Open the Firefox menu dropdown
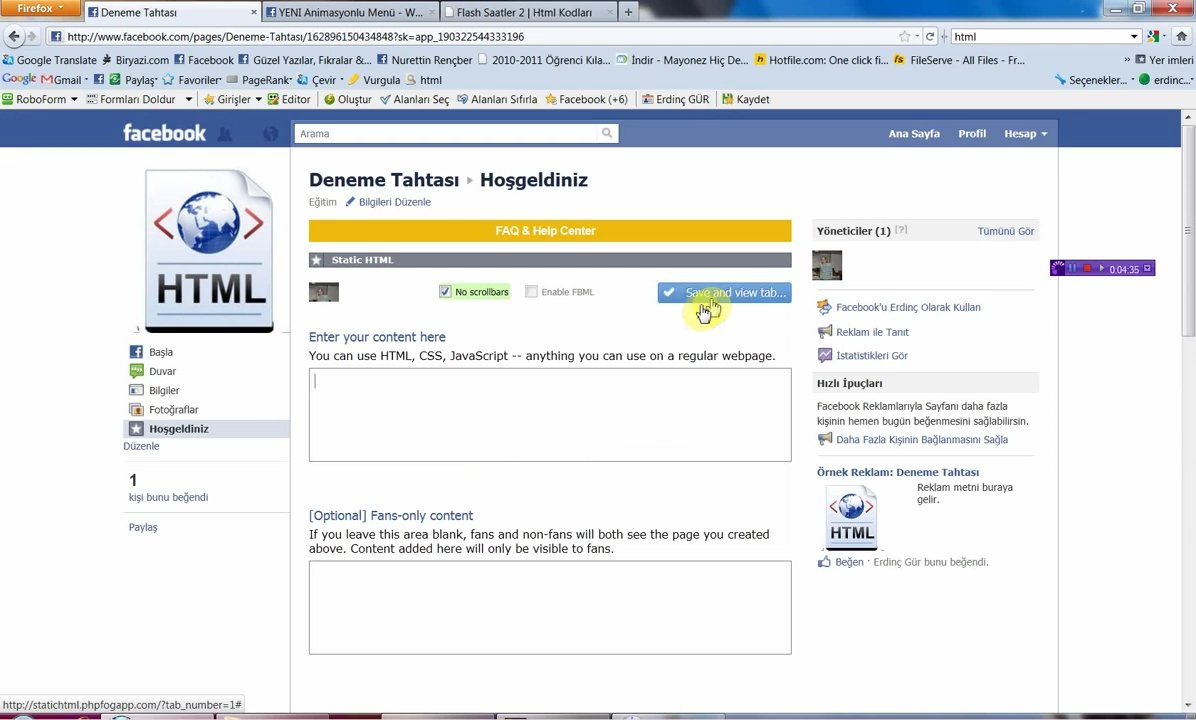 pos(40,8)
